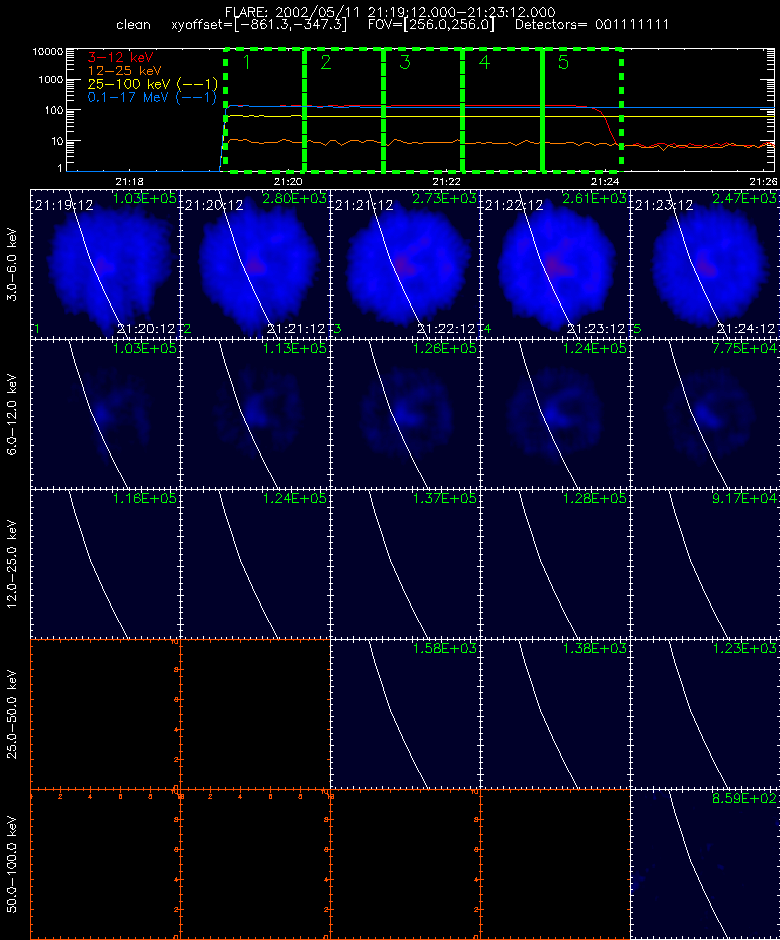Click the 1.37E+05 peak value
Viewport: 780px width, 940px height.
pos(444,498)
